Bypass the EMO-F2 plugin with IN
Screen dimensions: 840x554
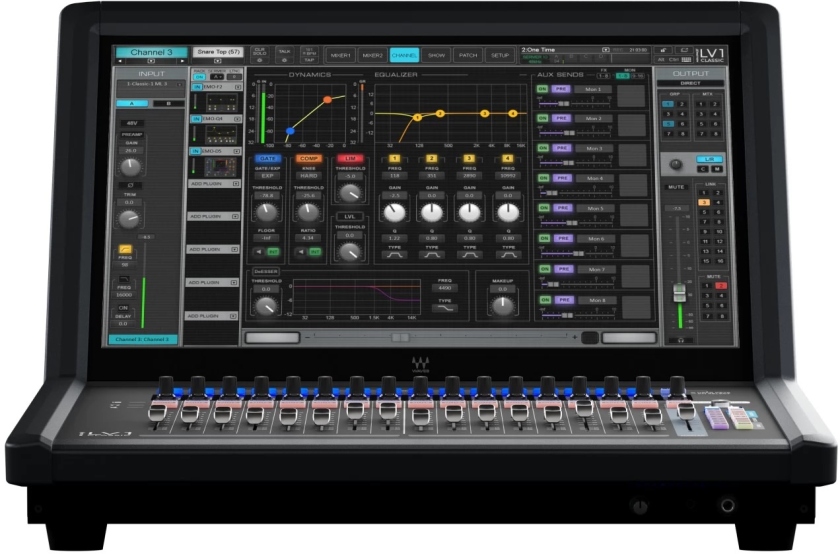[x=197, y=87]
